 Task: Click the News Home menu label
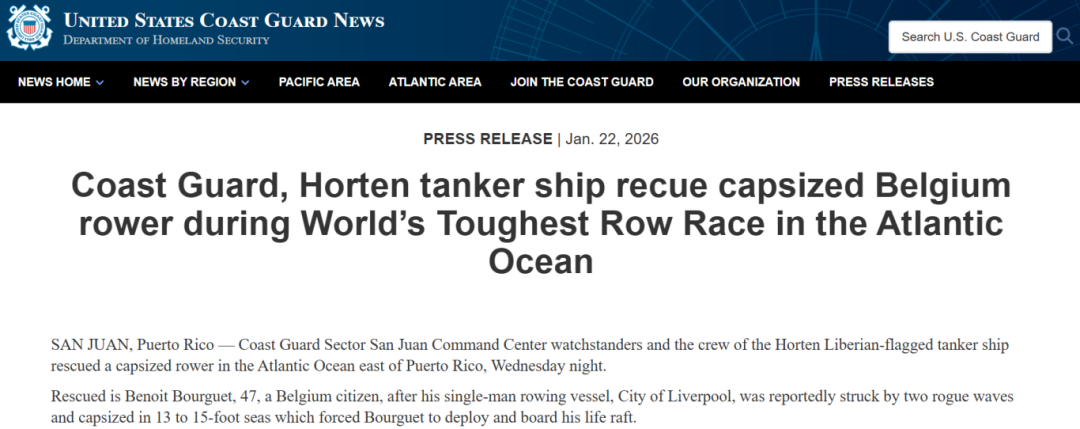point(54,82)
